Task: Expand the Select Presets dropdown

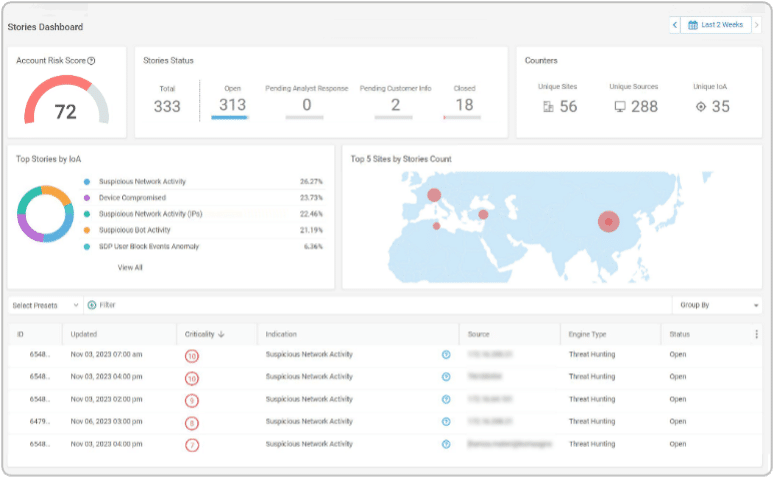Action: click(46, 305)
